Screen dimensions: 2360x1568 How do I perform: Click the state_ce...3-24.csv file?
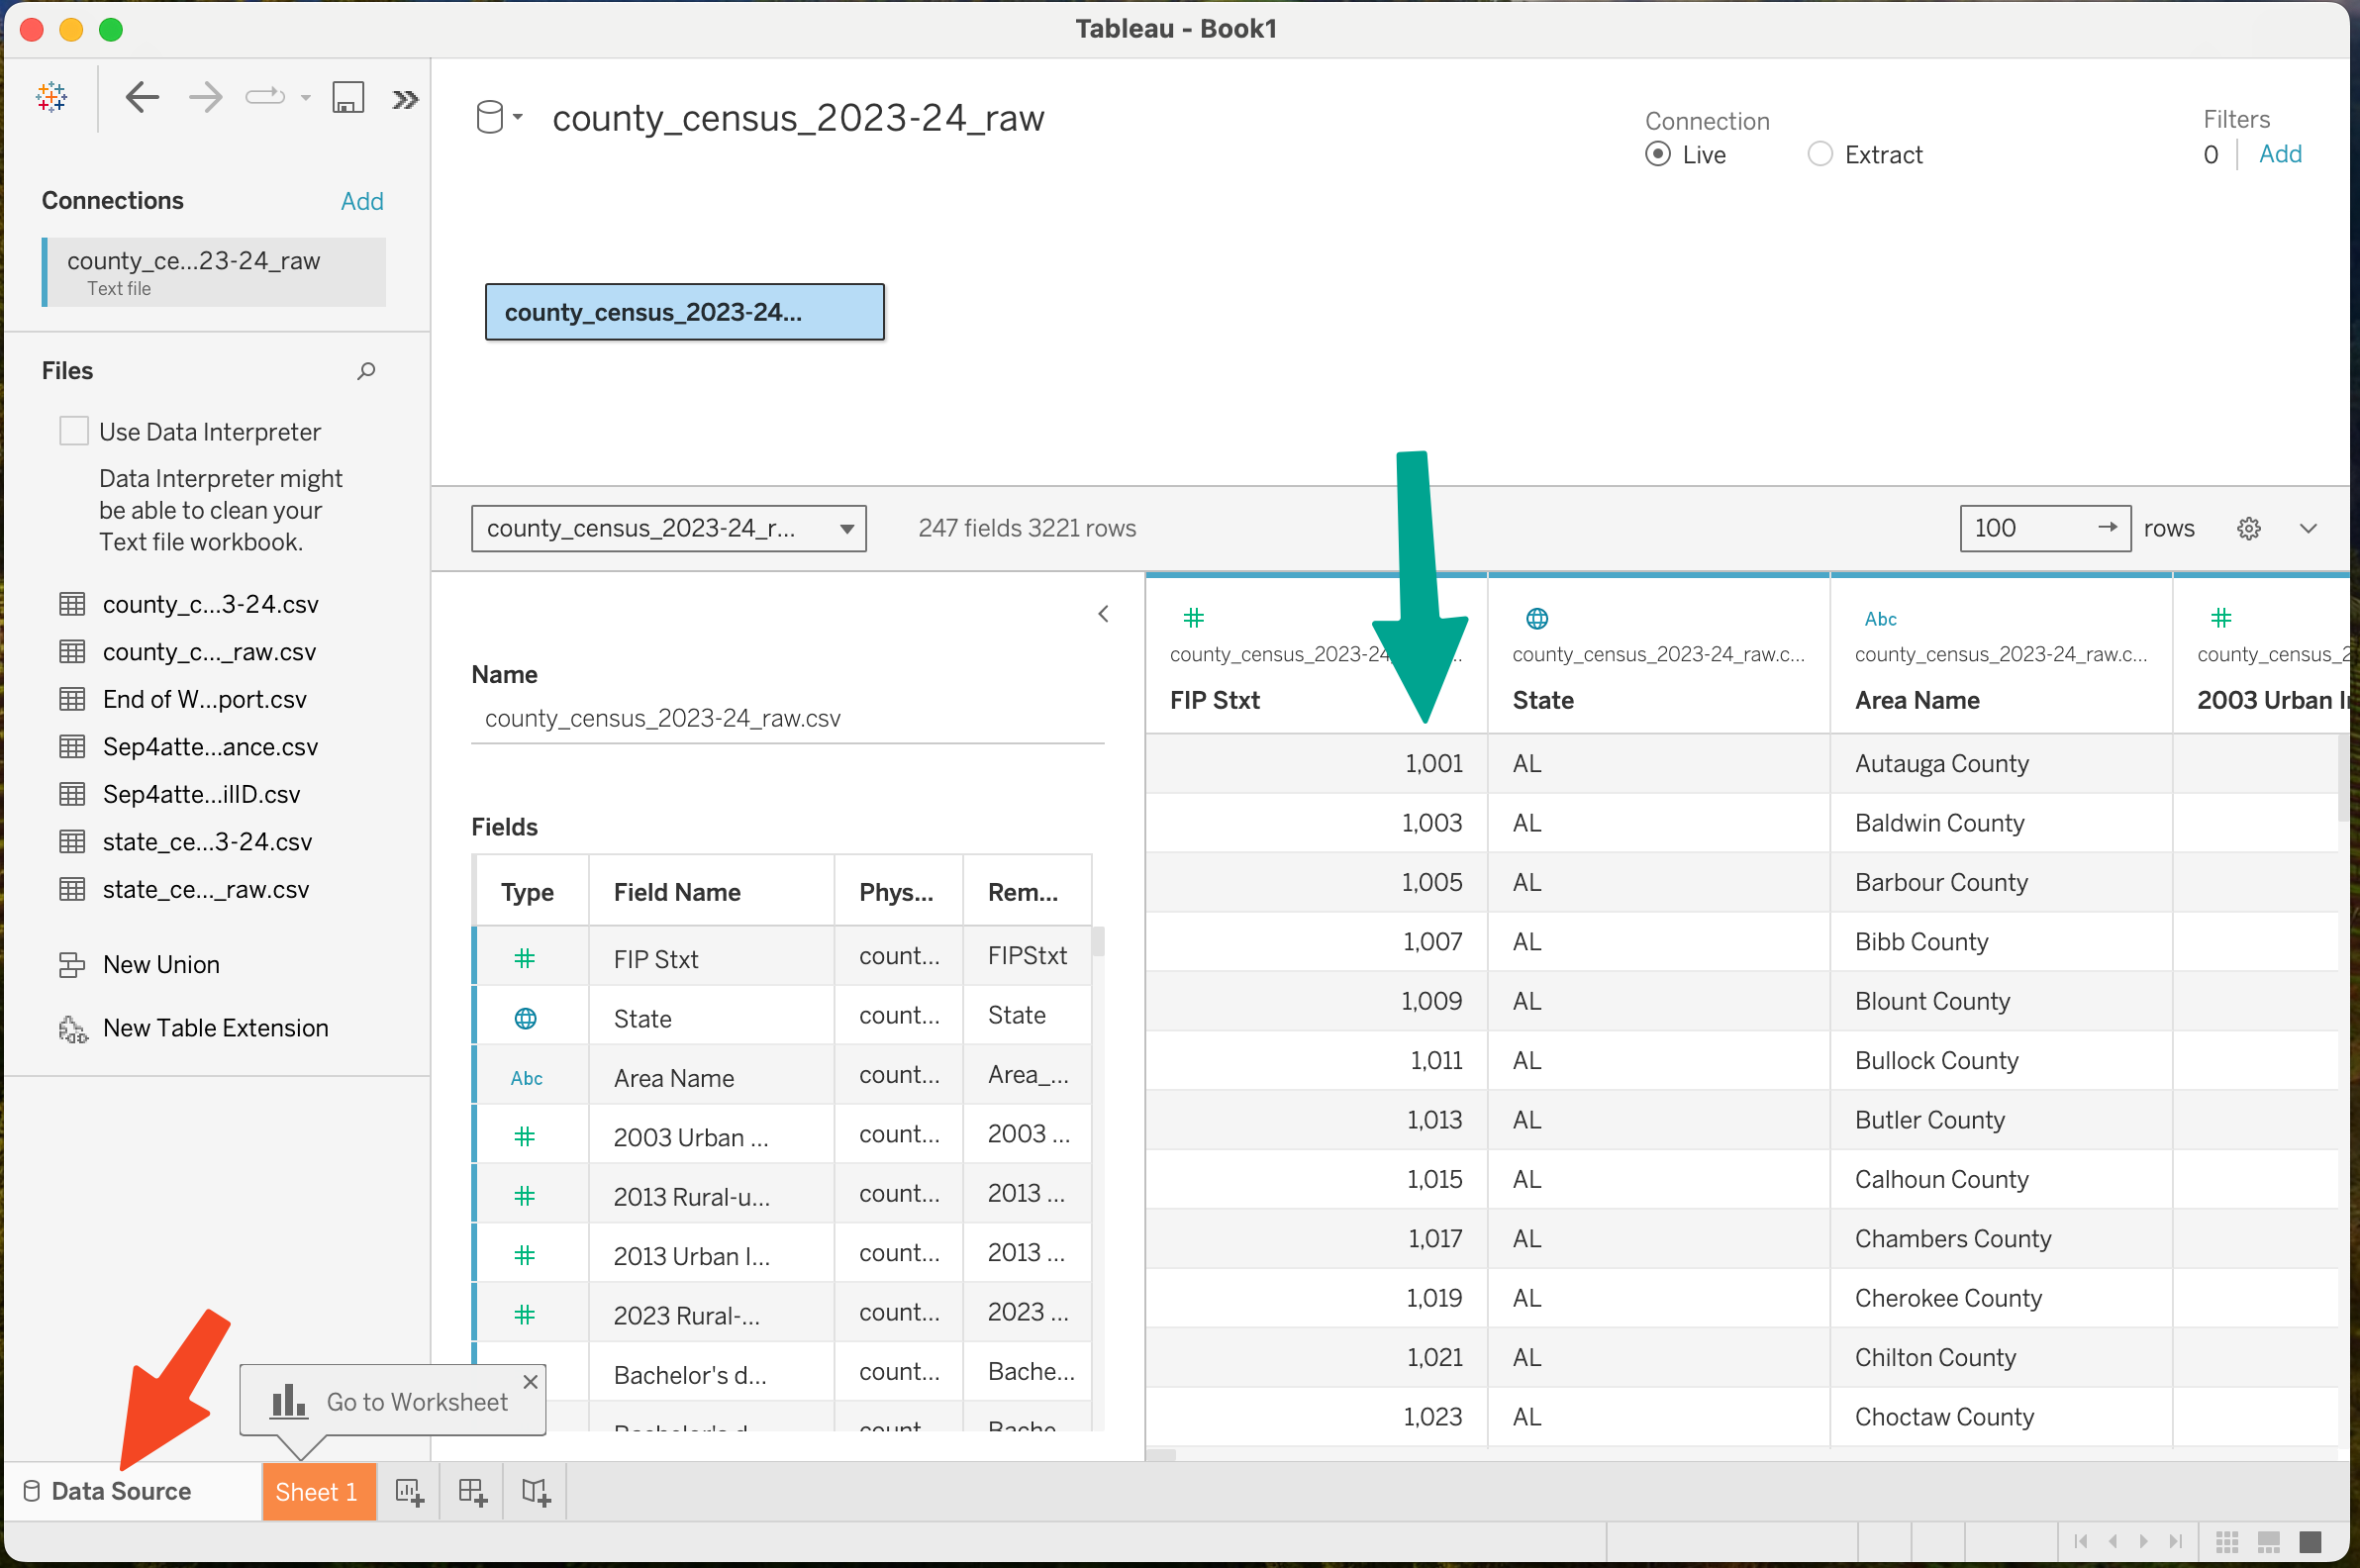207,842
